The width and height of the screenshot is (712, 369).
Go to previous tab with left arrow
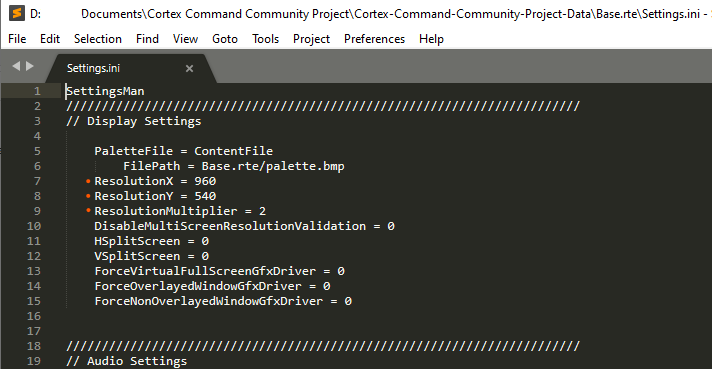[x=16, y=66]
